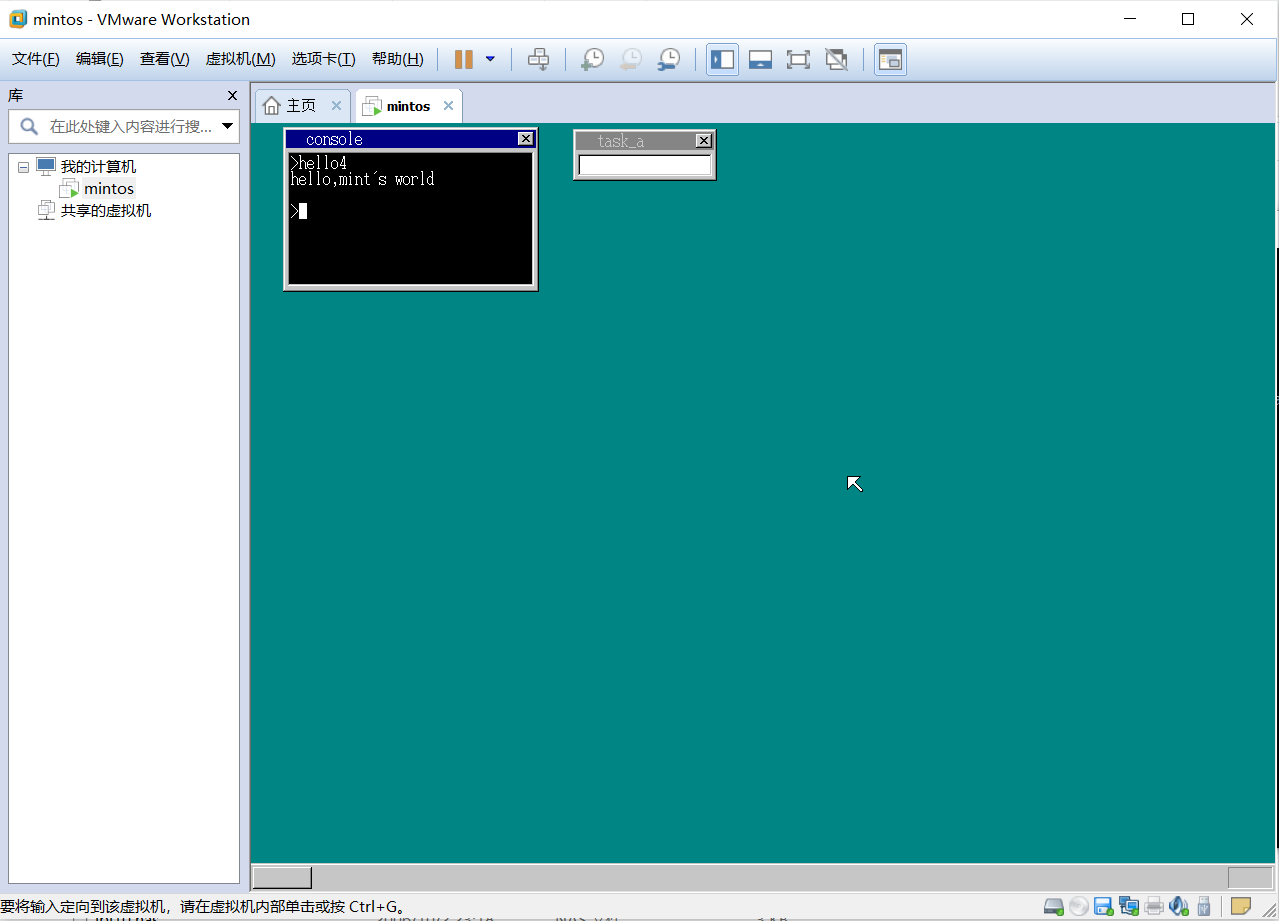Viewport: 1279px width, 921px height.
Task: Click the console prompt cursor line
Action: tap(299, 211)
